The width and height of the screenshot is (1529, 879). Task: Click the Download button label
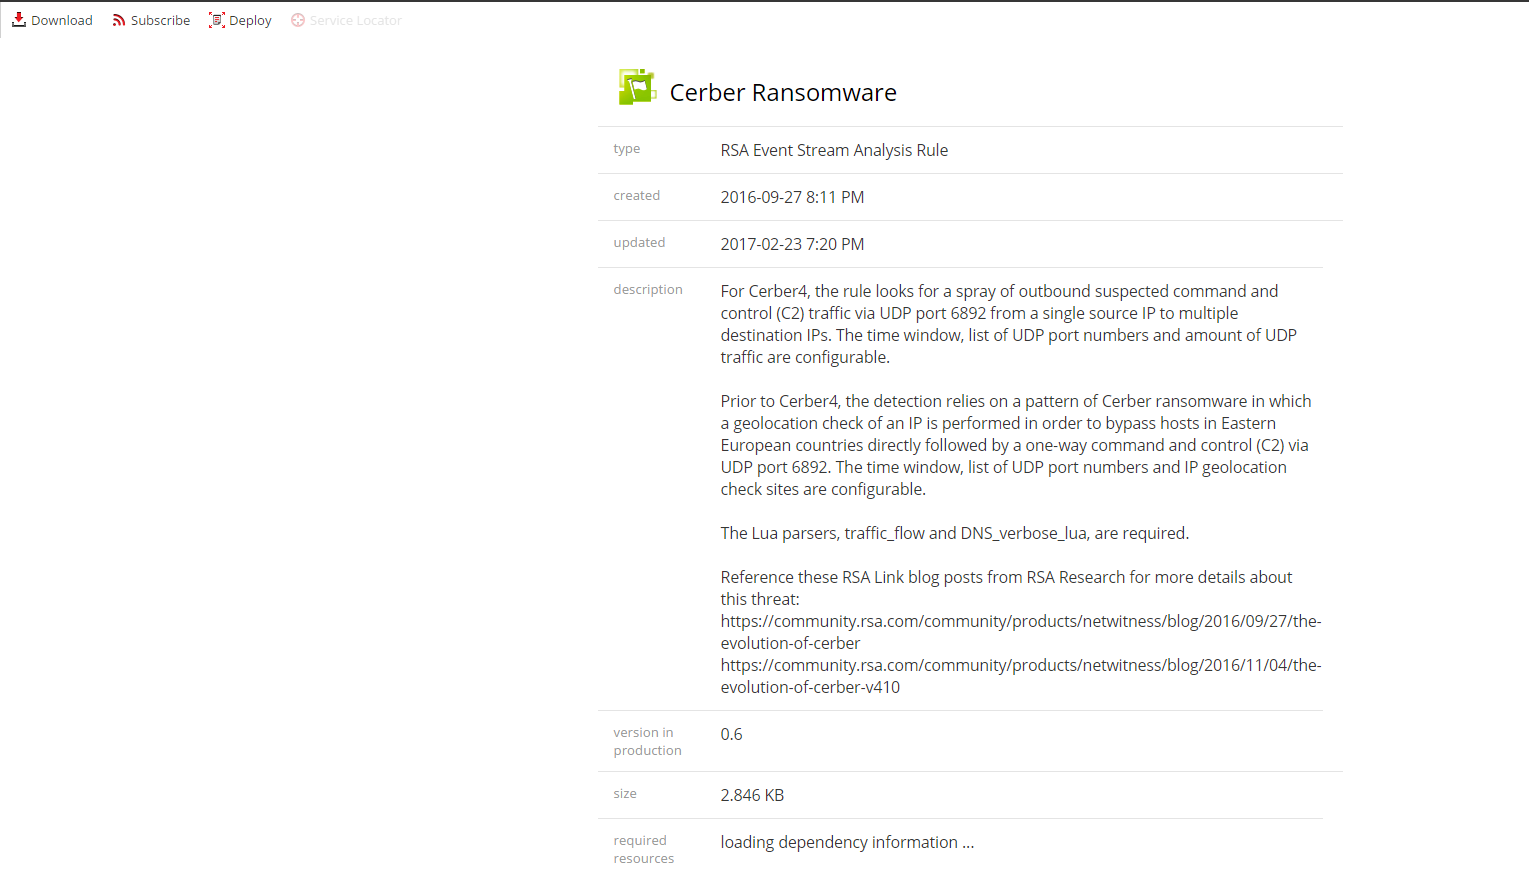62,20
